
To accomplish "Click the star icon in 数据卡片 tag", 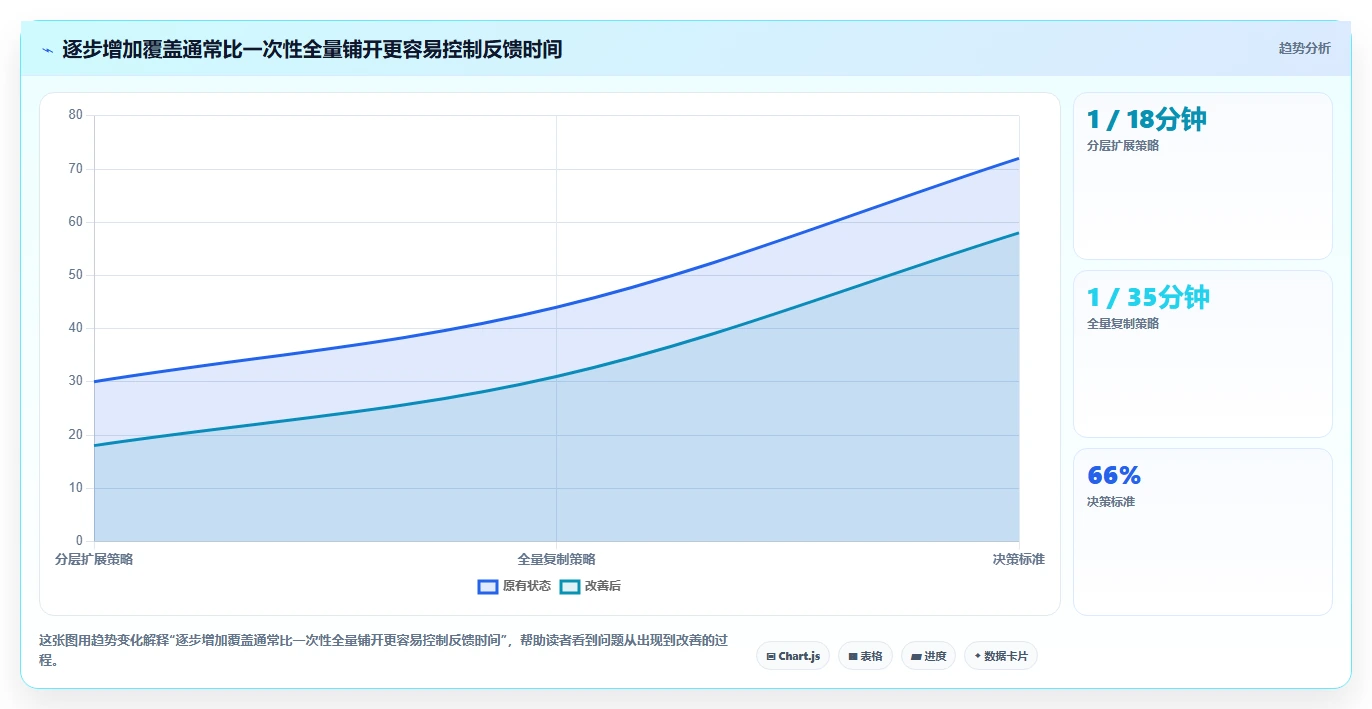I will click(978, 656).
